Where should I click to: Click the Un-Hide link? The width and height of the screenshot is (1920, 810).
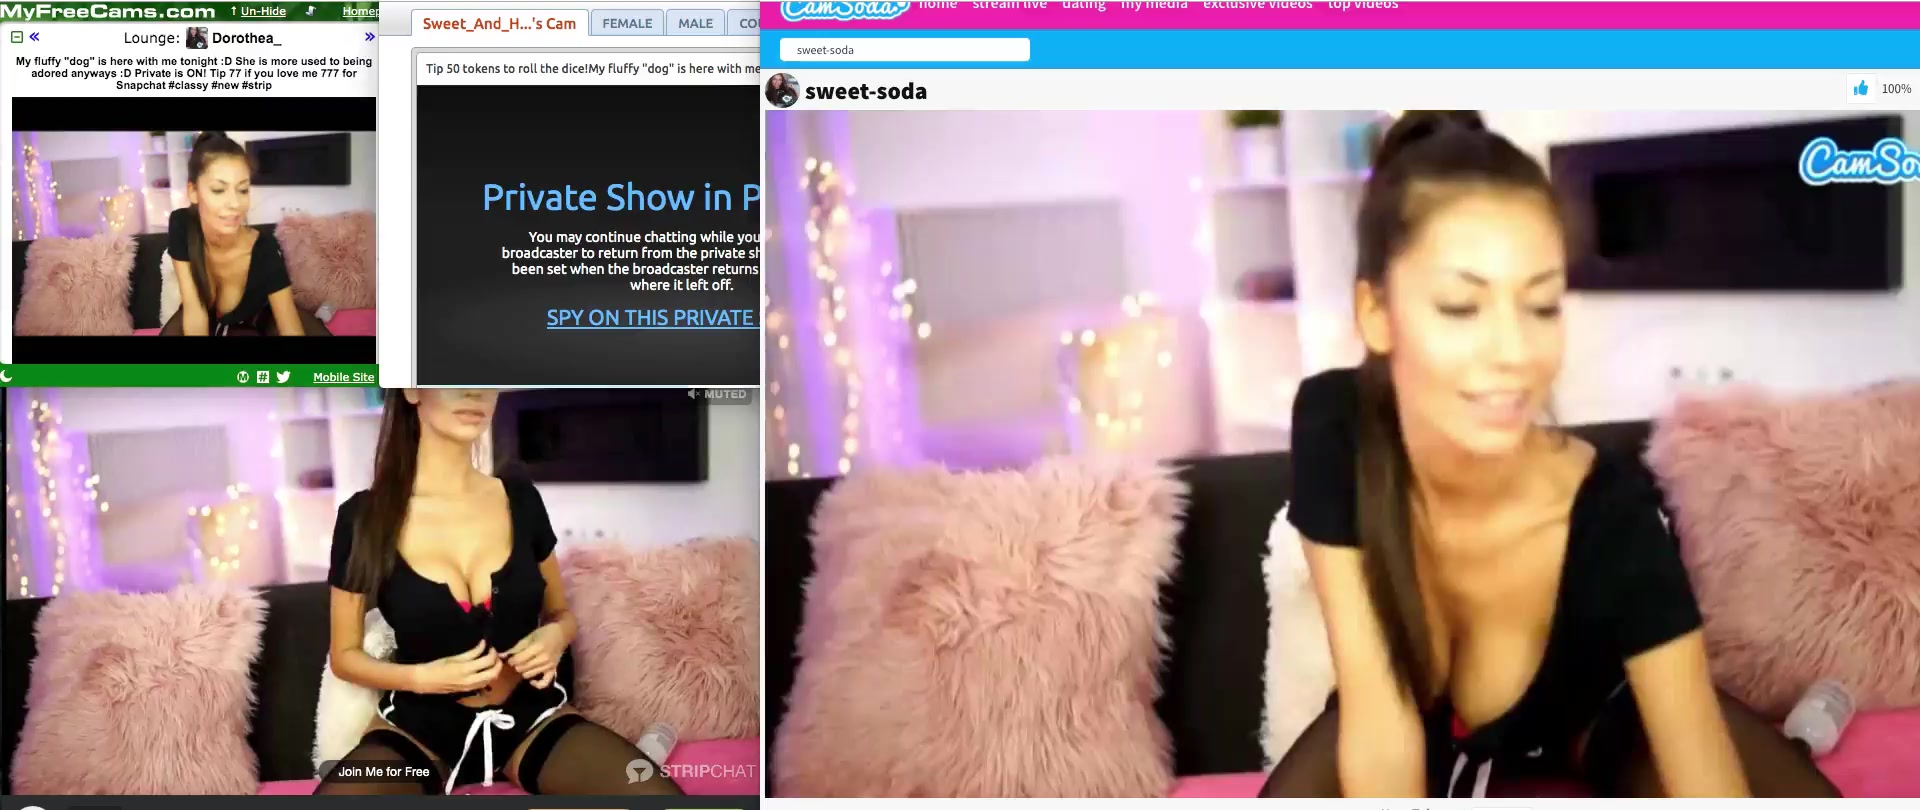[x=262, y=11]
